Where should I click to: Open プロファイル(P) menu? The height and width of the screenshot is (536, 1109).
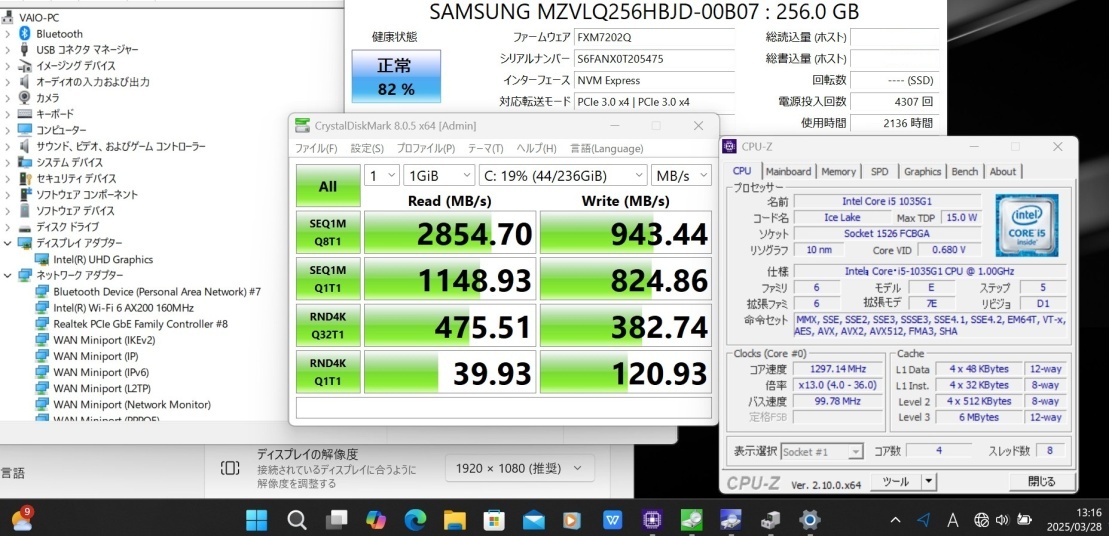(x=426, y=148)
